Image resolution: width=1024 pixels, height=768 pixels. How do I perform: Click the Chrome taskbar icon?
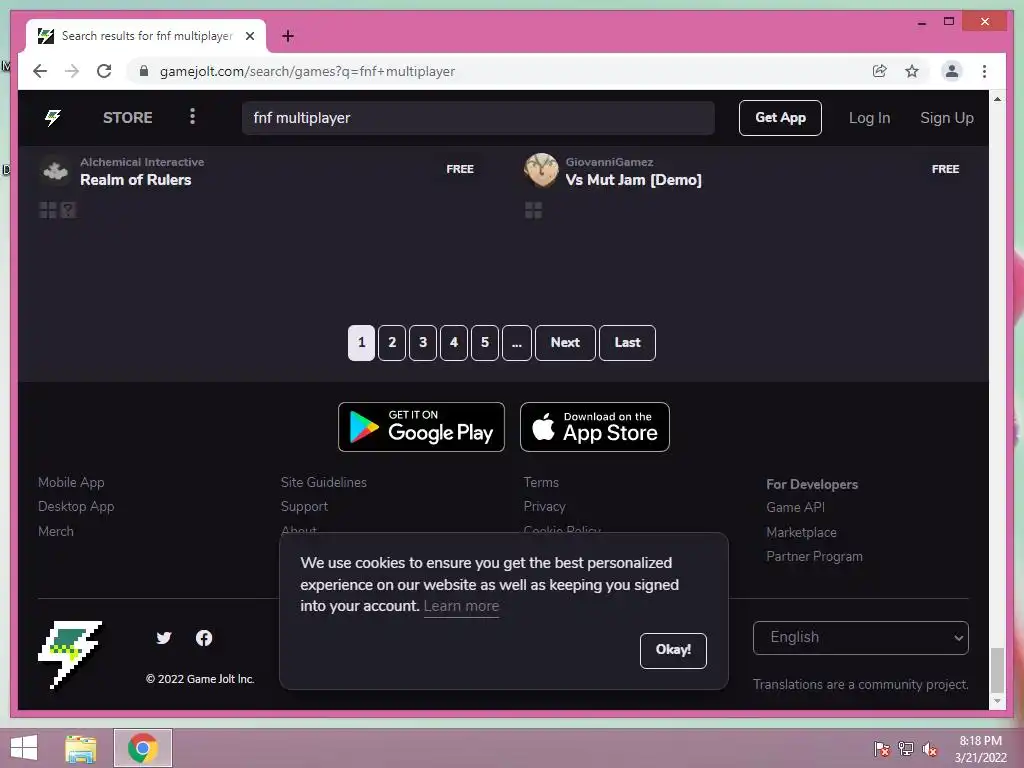(x=143, y=748)
